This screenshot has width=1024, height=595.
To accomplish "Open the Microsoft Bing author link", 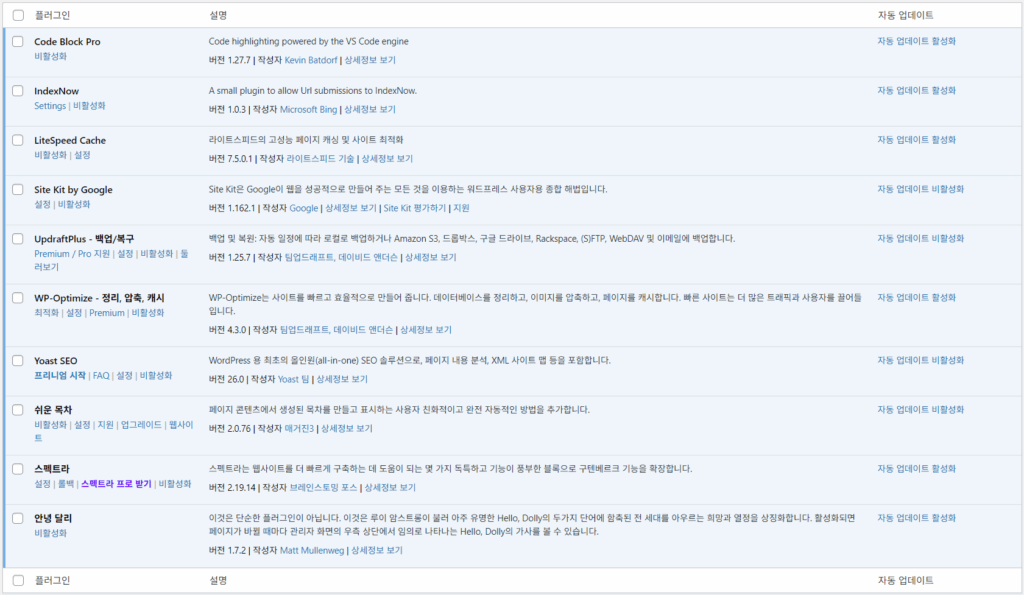I will pos(307,111).
